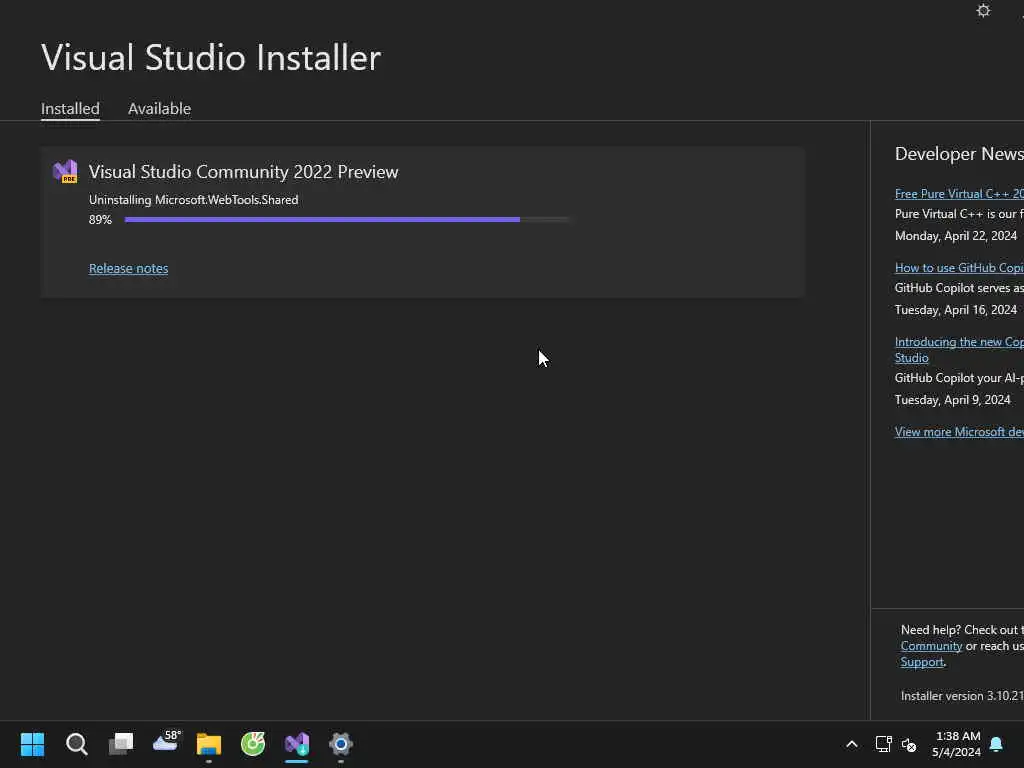This screenshot has width=1024, height=768.
Task: Click the uninstall progress bar
Action: [347, 219]
